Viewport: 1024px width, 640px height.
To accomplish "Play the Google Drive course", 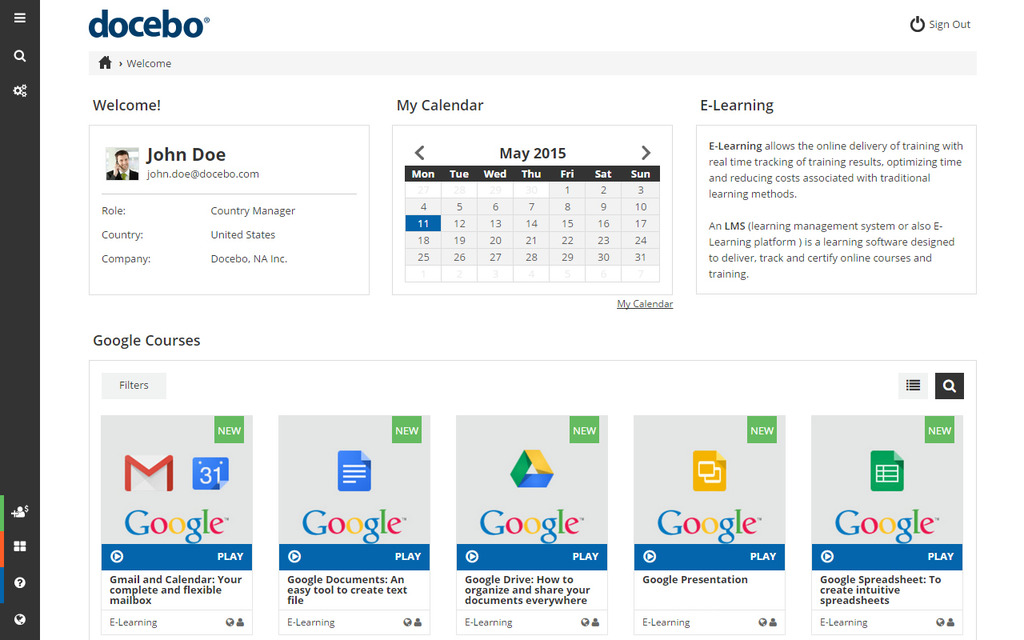I will point(532,556).
